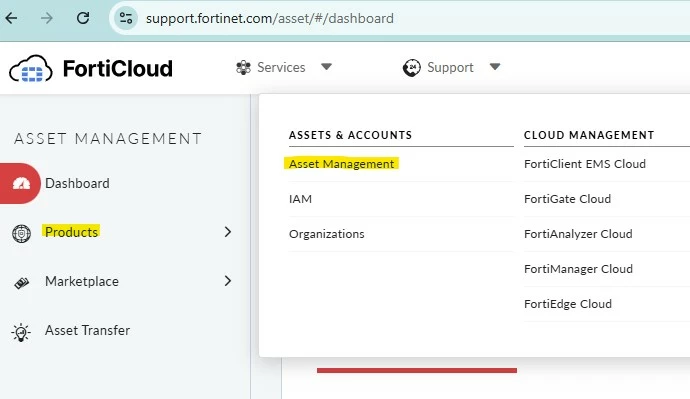Select Dashboard in the sidebar
Image resolution: width=690 pixels, height=399 pixels.
pyautogui.click(x=77, y=183)
